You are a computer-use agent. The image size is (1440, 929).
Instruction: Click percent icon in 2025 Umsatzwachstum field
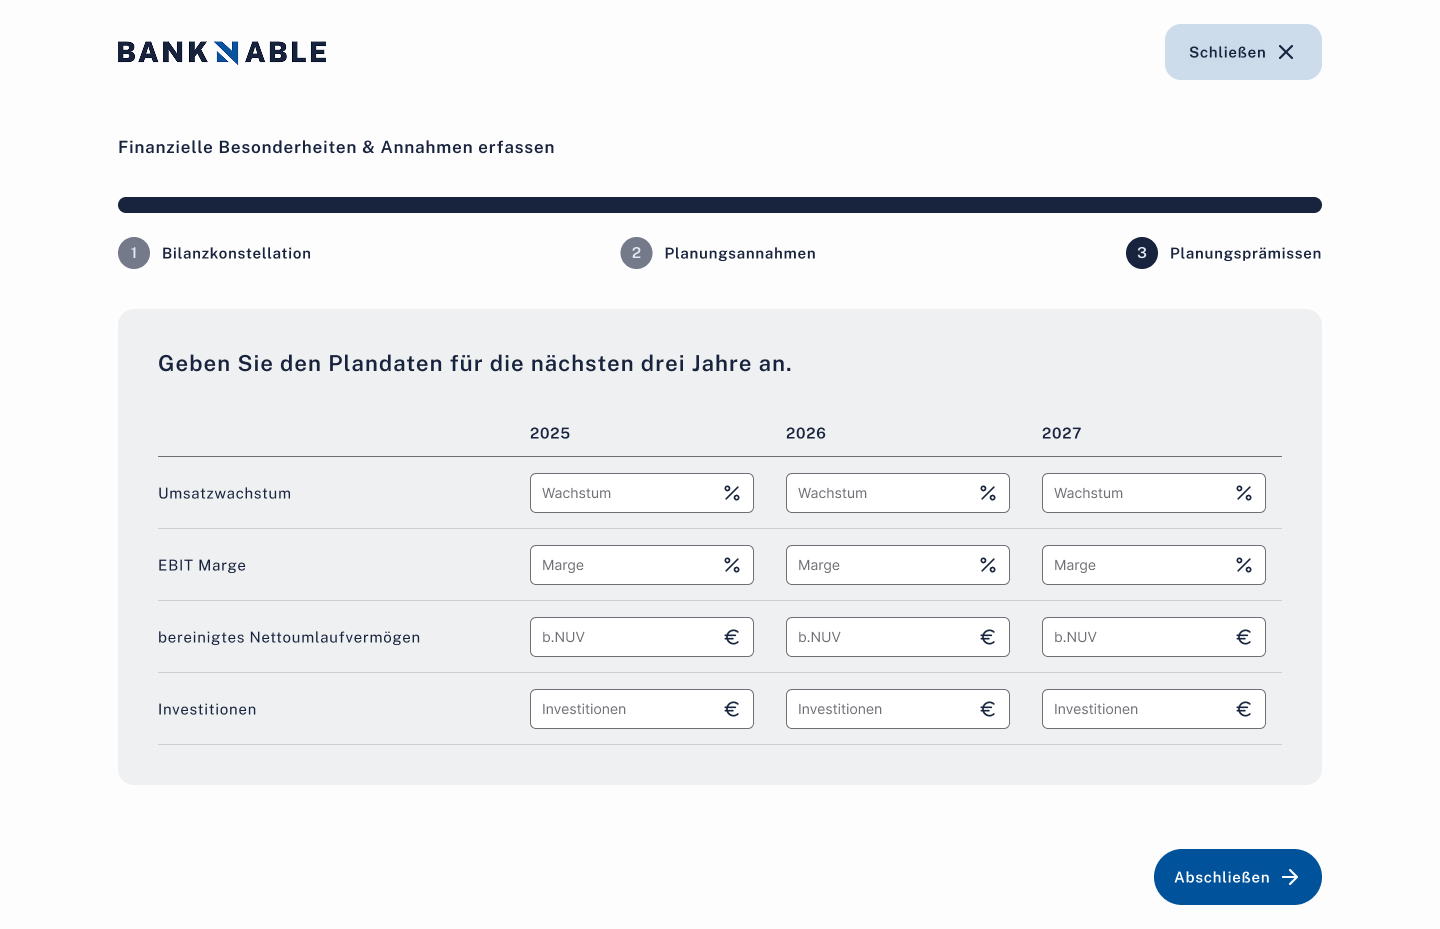(732, 493)
